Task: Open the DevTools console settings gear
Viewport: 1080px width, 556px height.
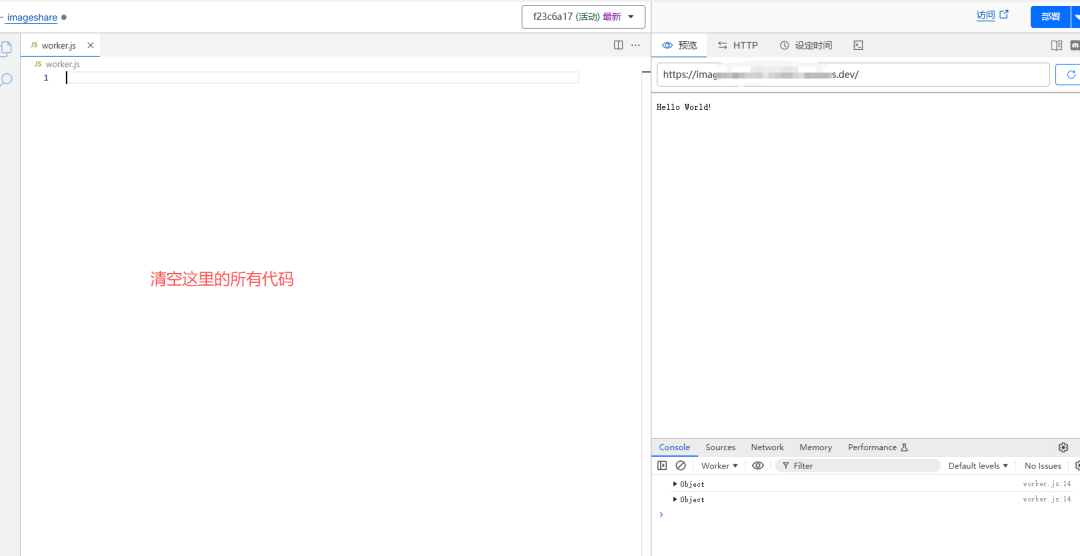Action: click(1063, 447)
